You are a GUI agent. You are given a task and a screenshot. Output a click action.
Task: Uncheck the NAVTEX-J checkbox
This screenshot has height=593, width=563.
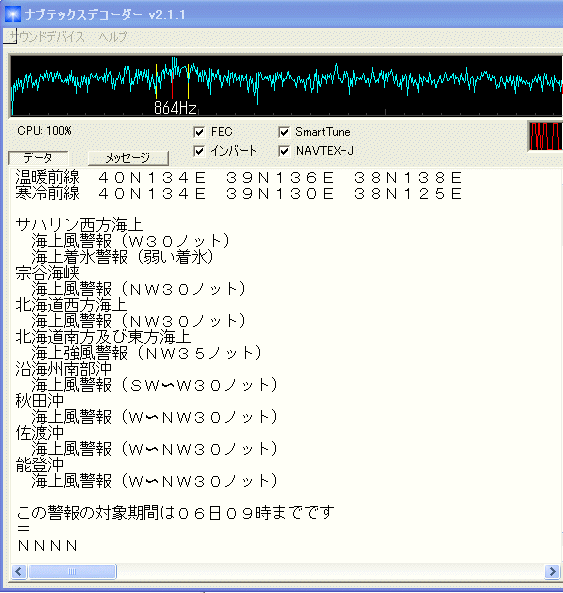(284, 151)
